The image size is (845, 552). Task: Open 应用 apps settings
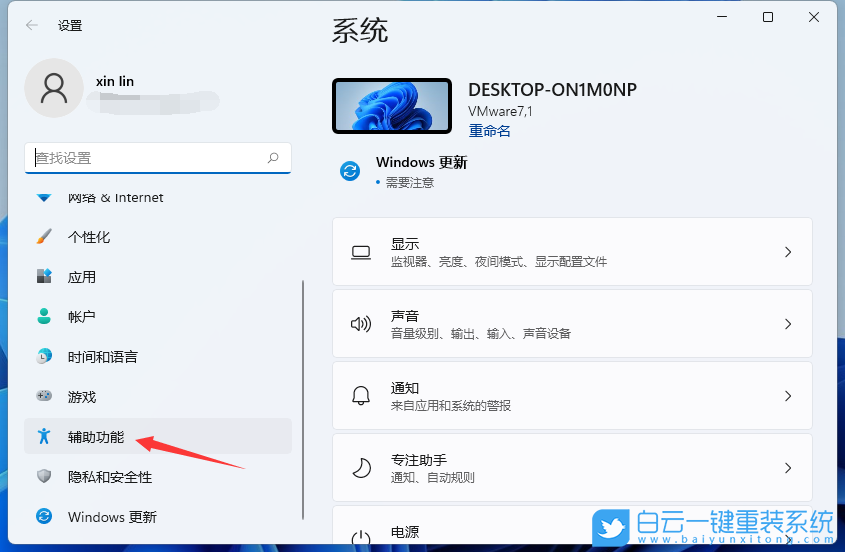click(x=158, y=277)
